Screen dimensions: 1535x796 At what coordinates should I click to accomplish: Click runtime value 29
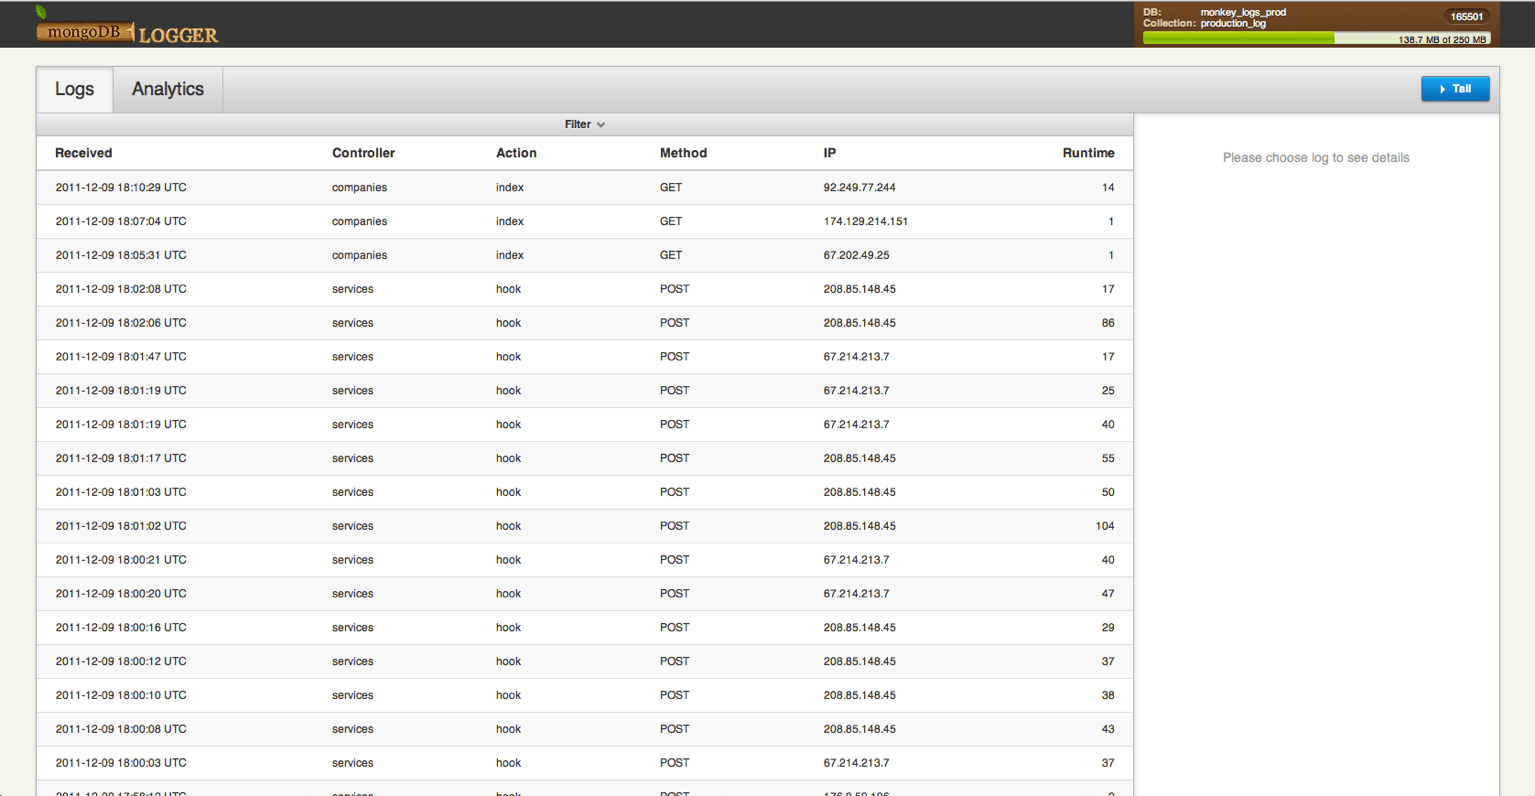coord(1108,628)
